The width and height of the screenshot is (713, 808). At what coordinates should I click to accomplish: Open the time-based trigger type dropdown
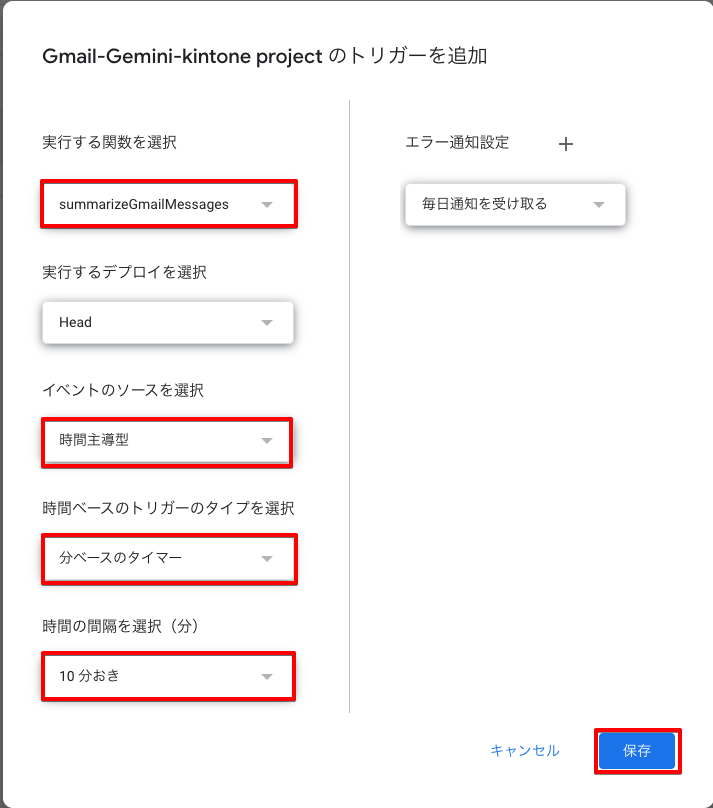click(168, 559)
